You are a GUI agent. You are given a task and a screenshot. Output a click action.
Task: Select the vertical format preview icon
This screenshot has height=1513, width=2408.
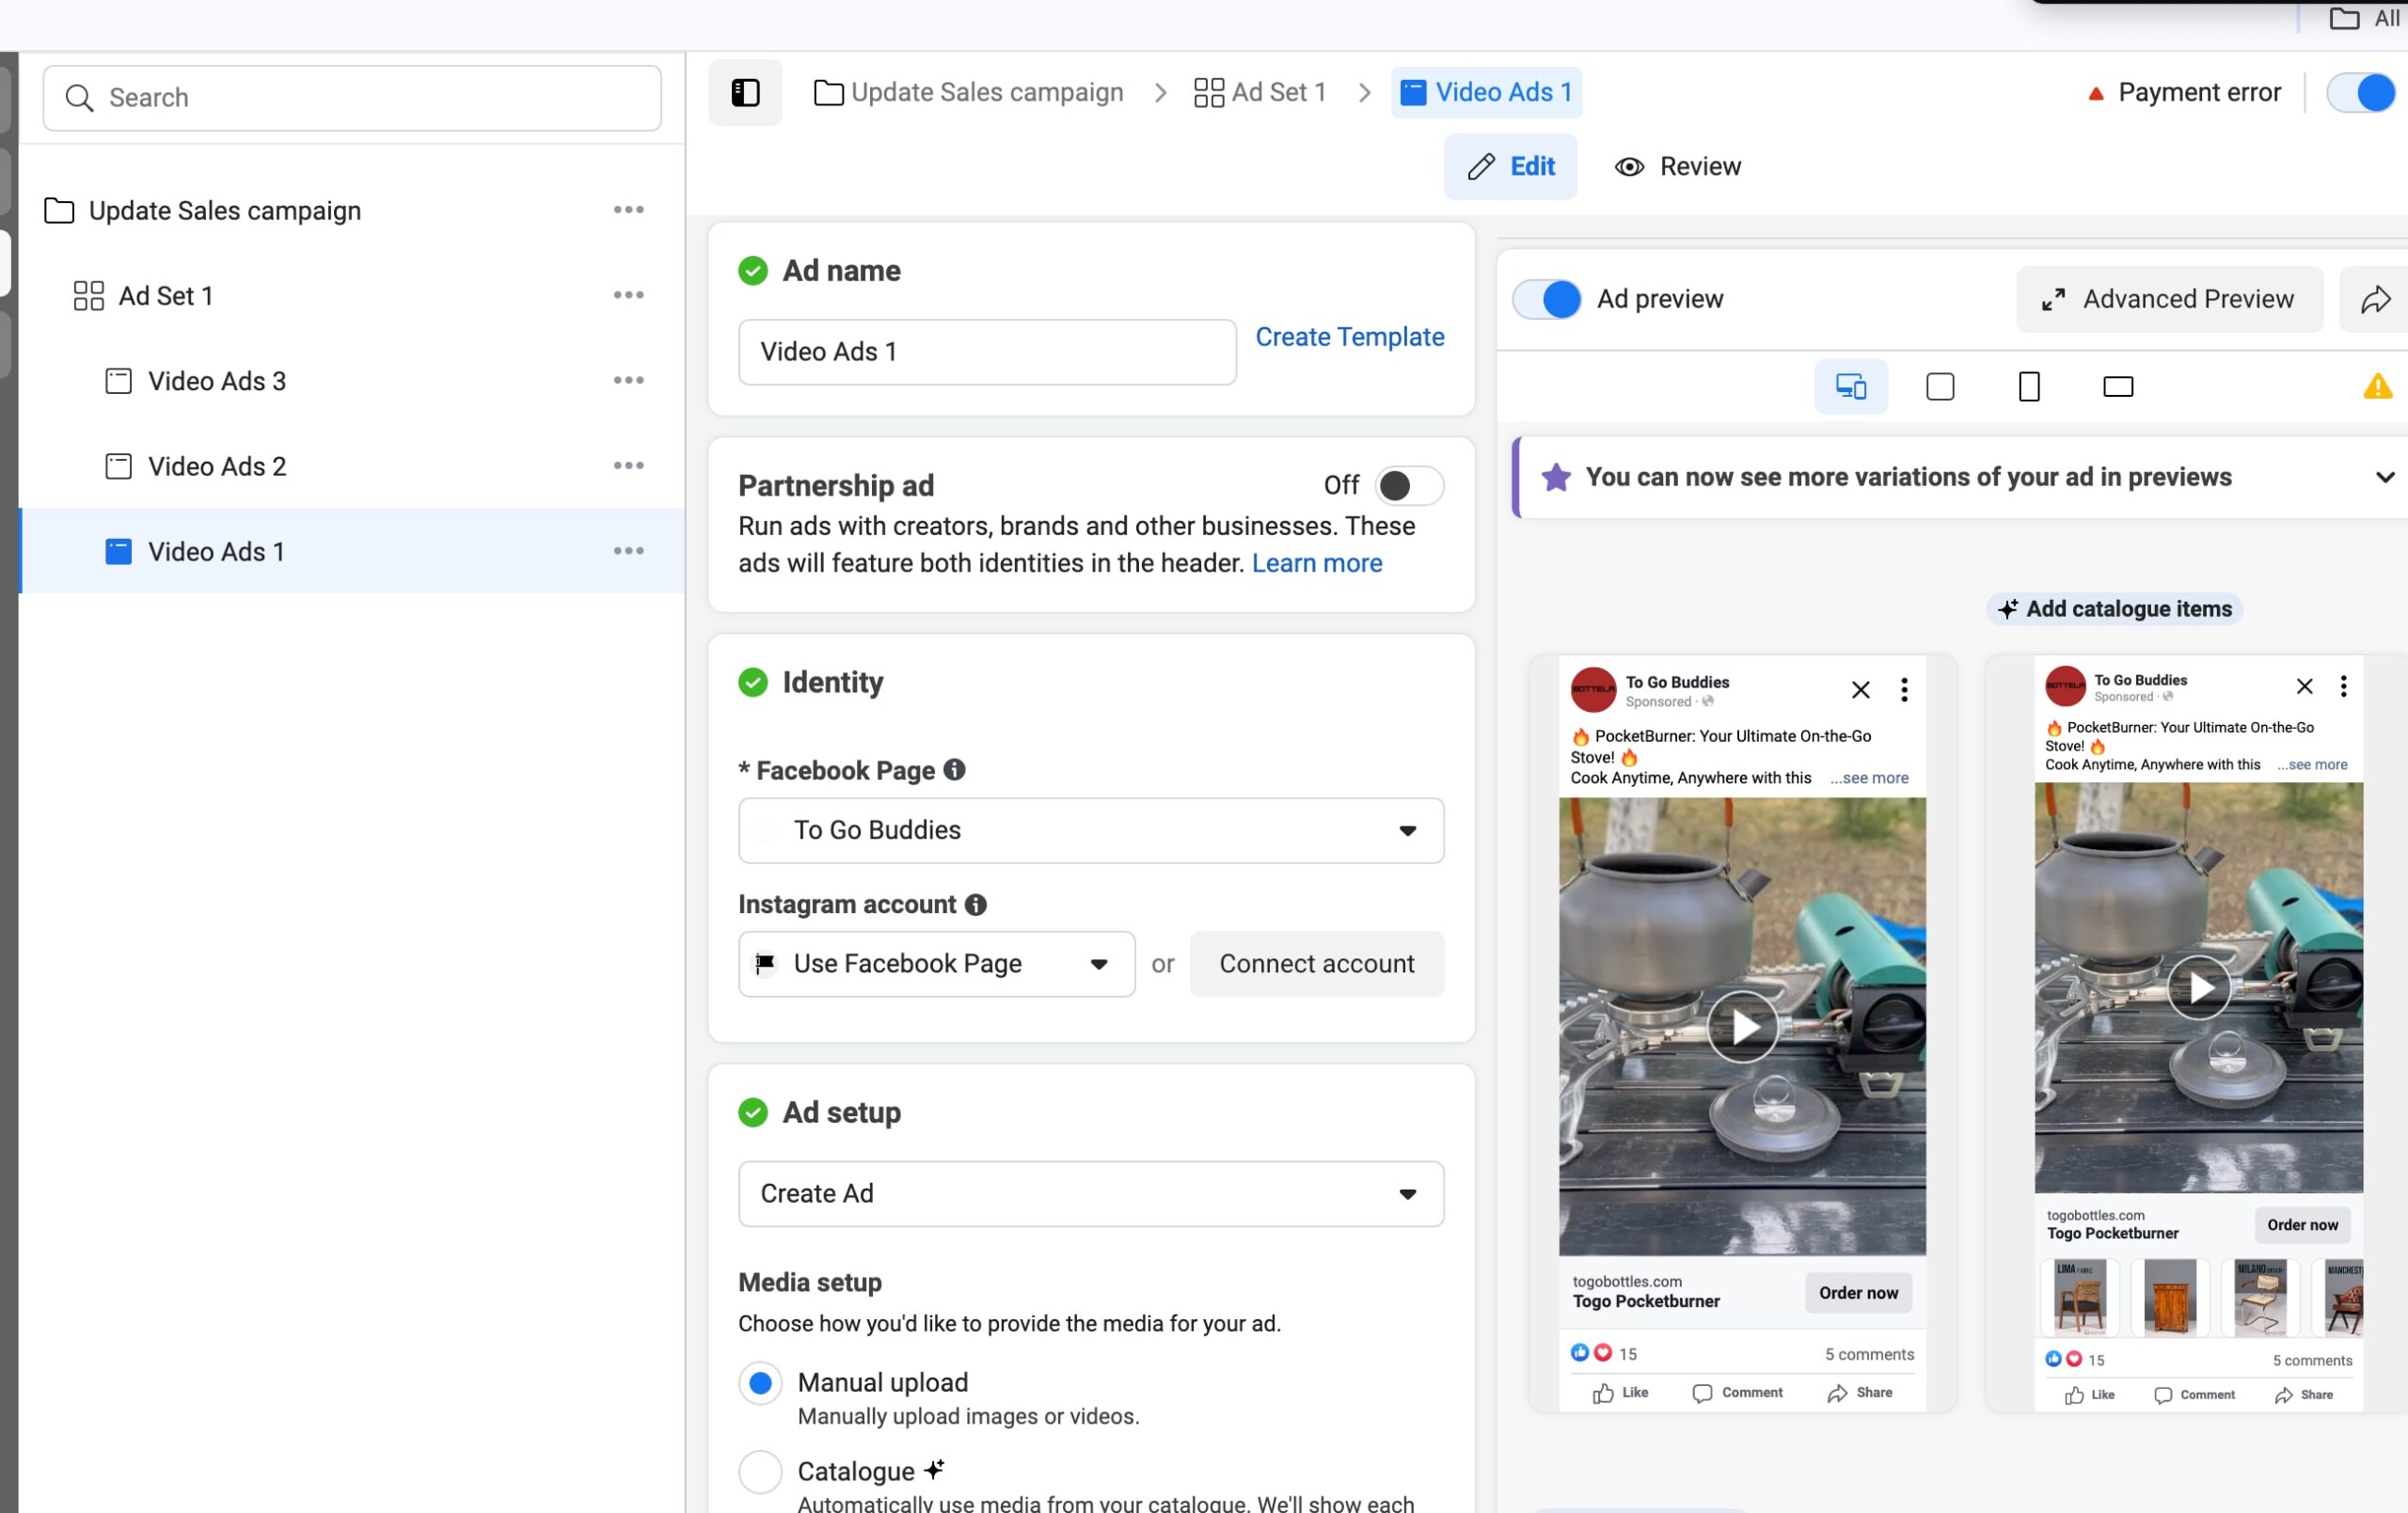(2028, 386)
